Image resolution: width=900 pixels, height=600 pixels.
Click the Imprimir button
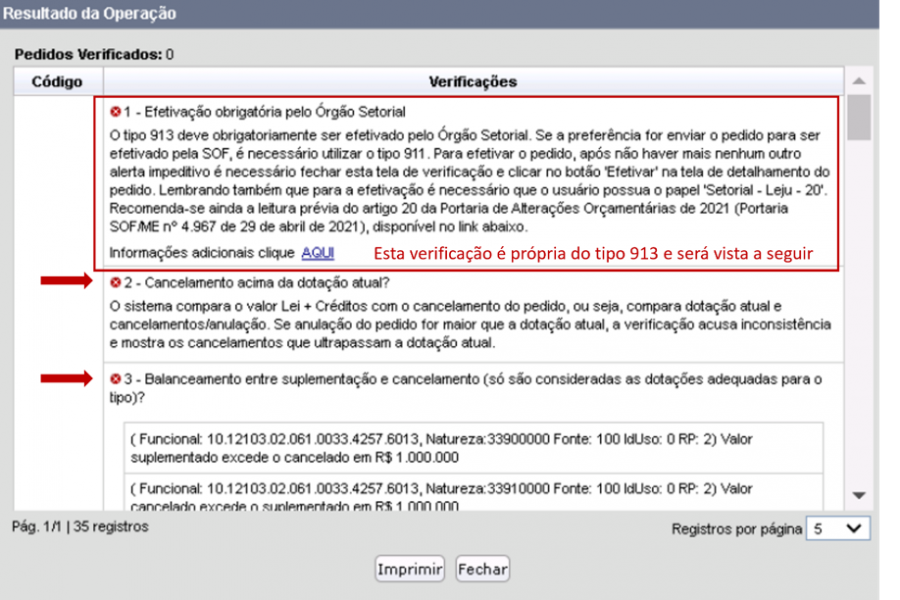coord(410,569)
